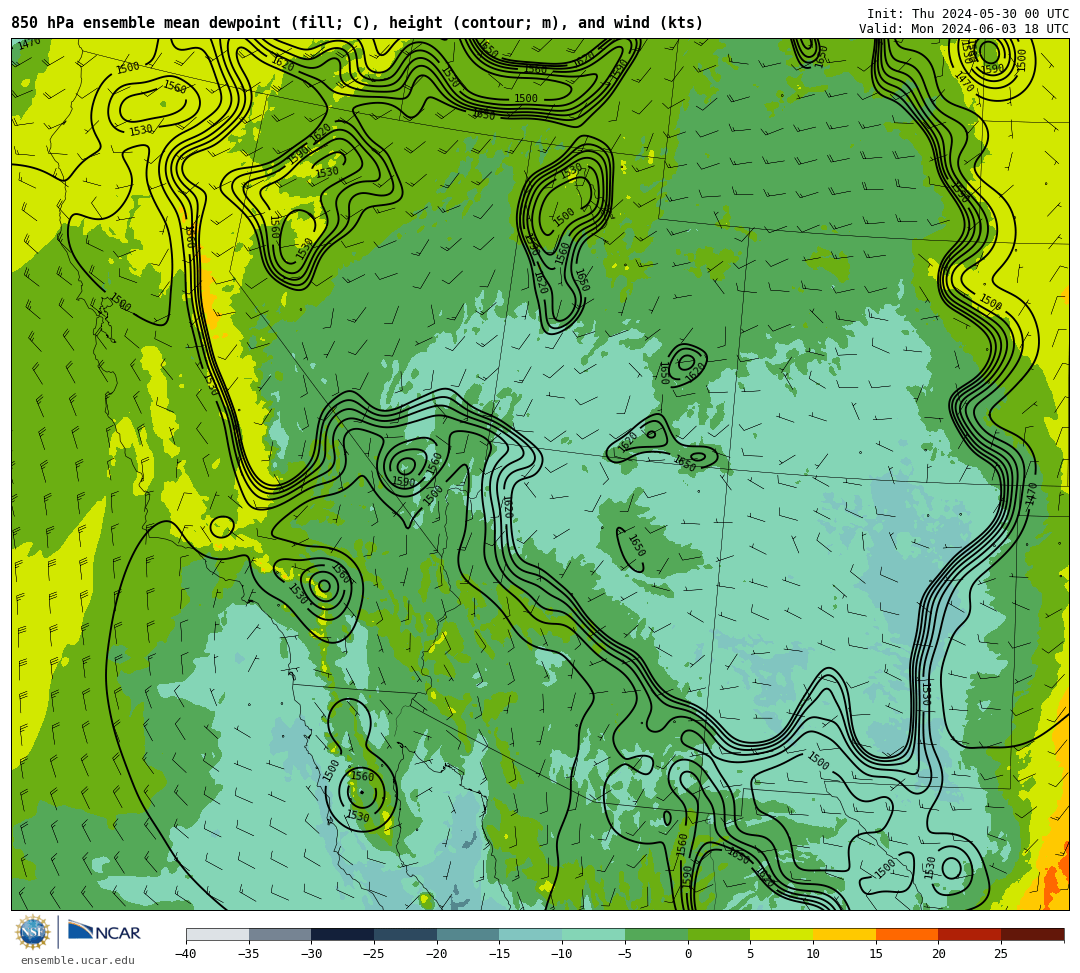Pick the olive green 0 to 5 color swatch

[x=719, y=934]
